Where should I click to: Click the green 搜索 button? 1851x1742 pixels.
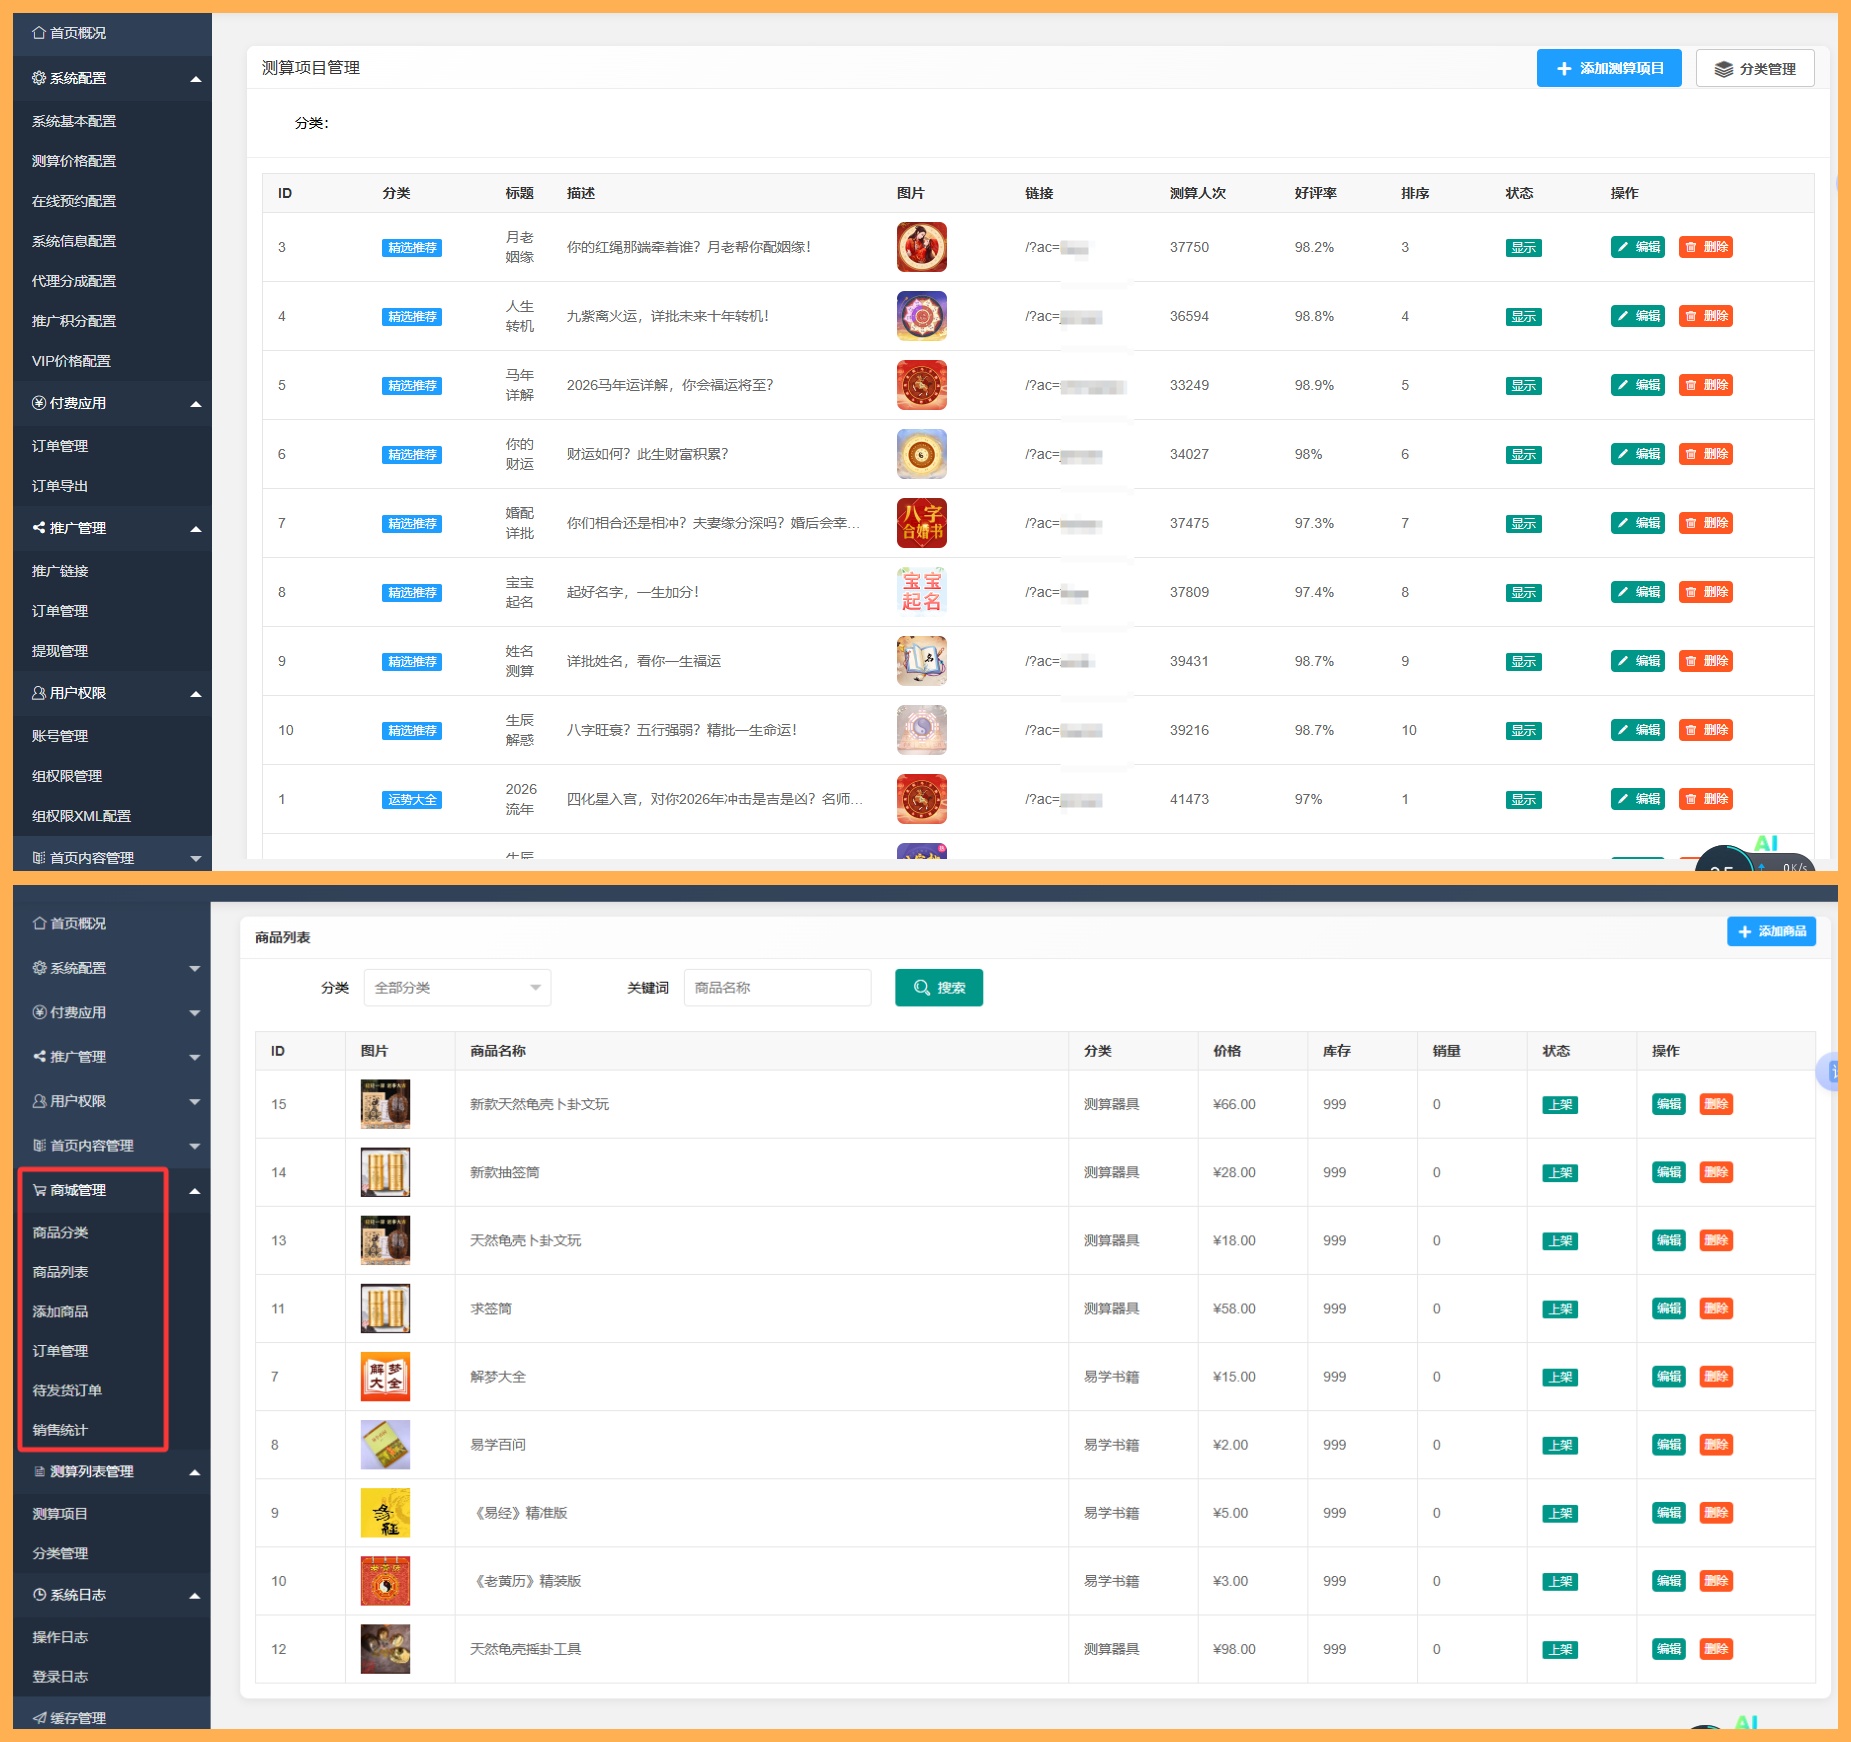[939, 988]
